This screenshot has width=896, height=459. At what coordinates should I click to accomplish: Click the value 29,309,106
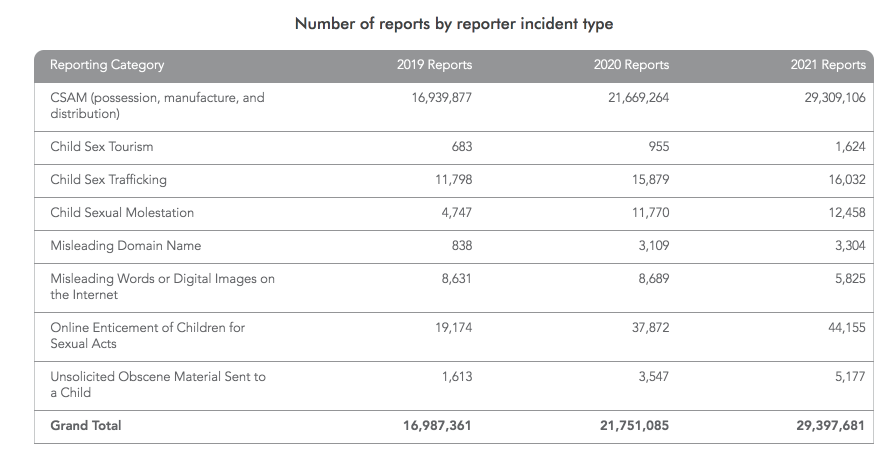[x=835, y=98]
